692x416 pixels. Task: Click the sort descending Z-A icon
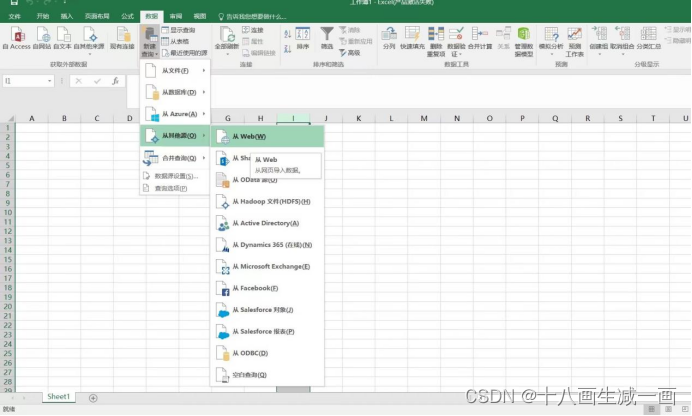click(287, 49)
